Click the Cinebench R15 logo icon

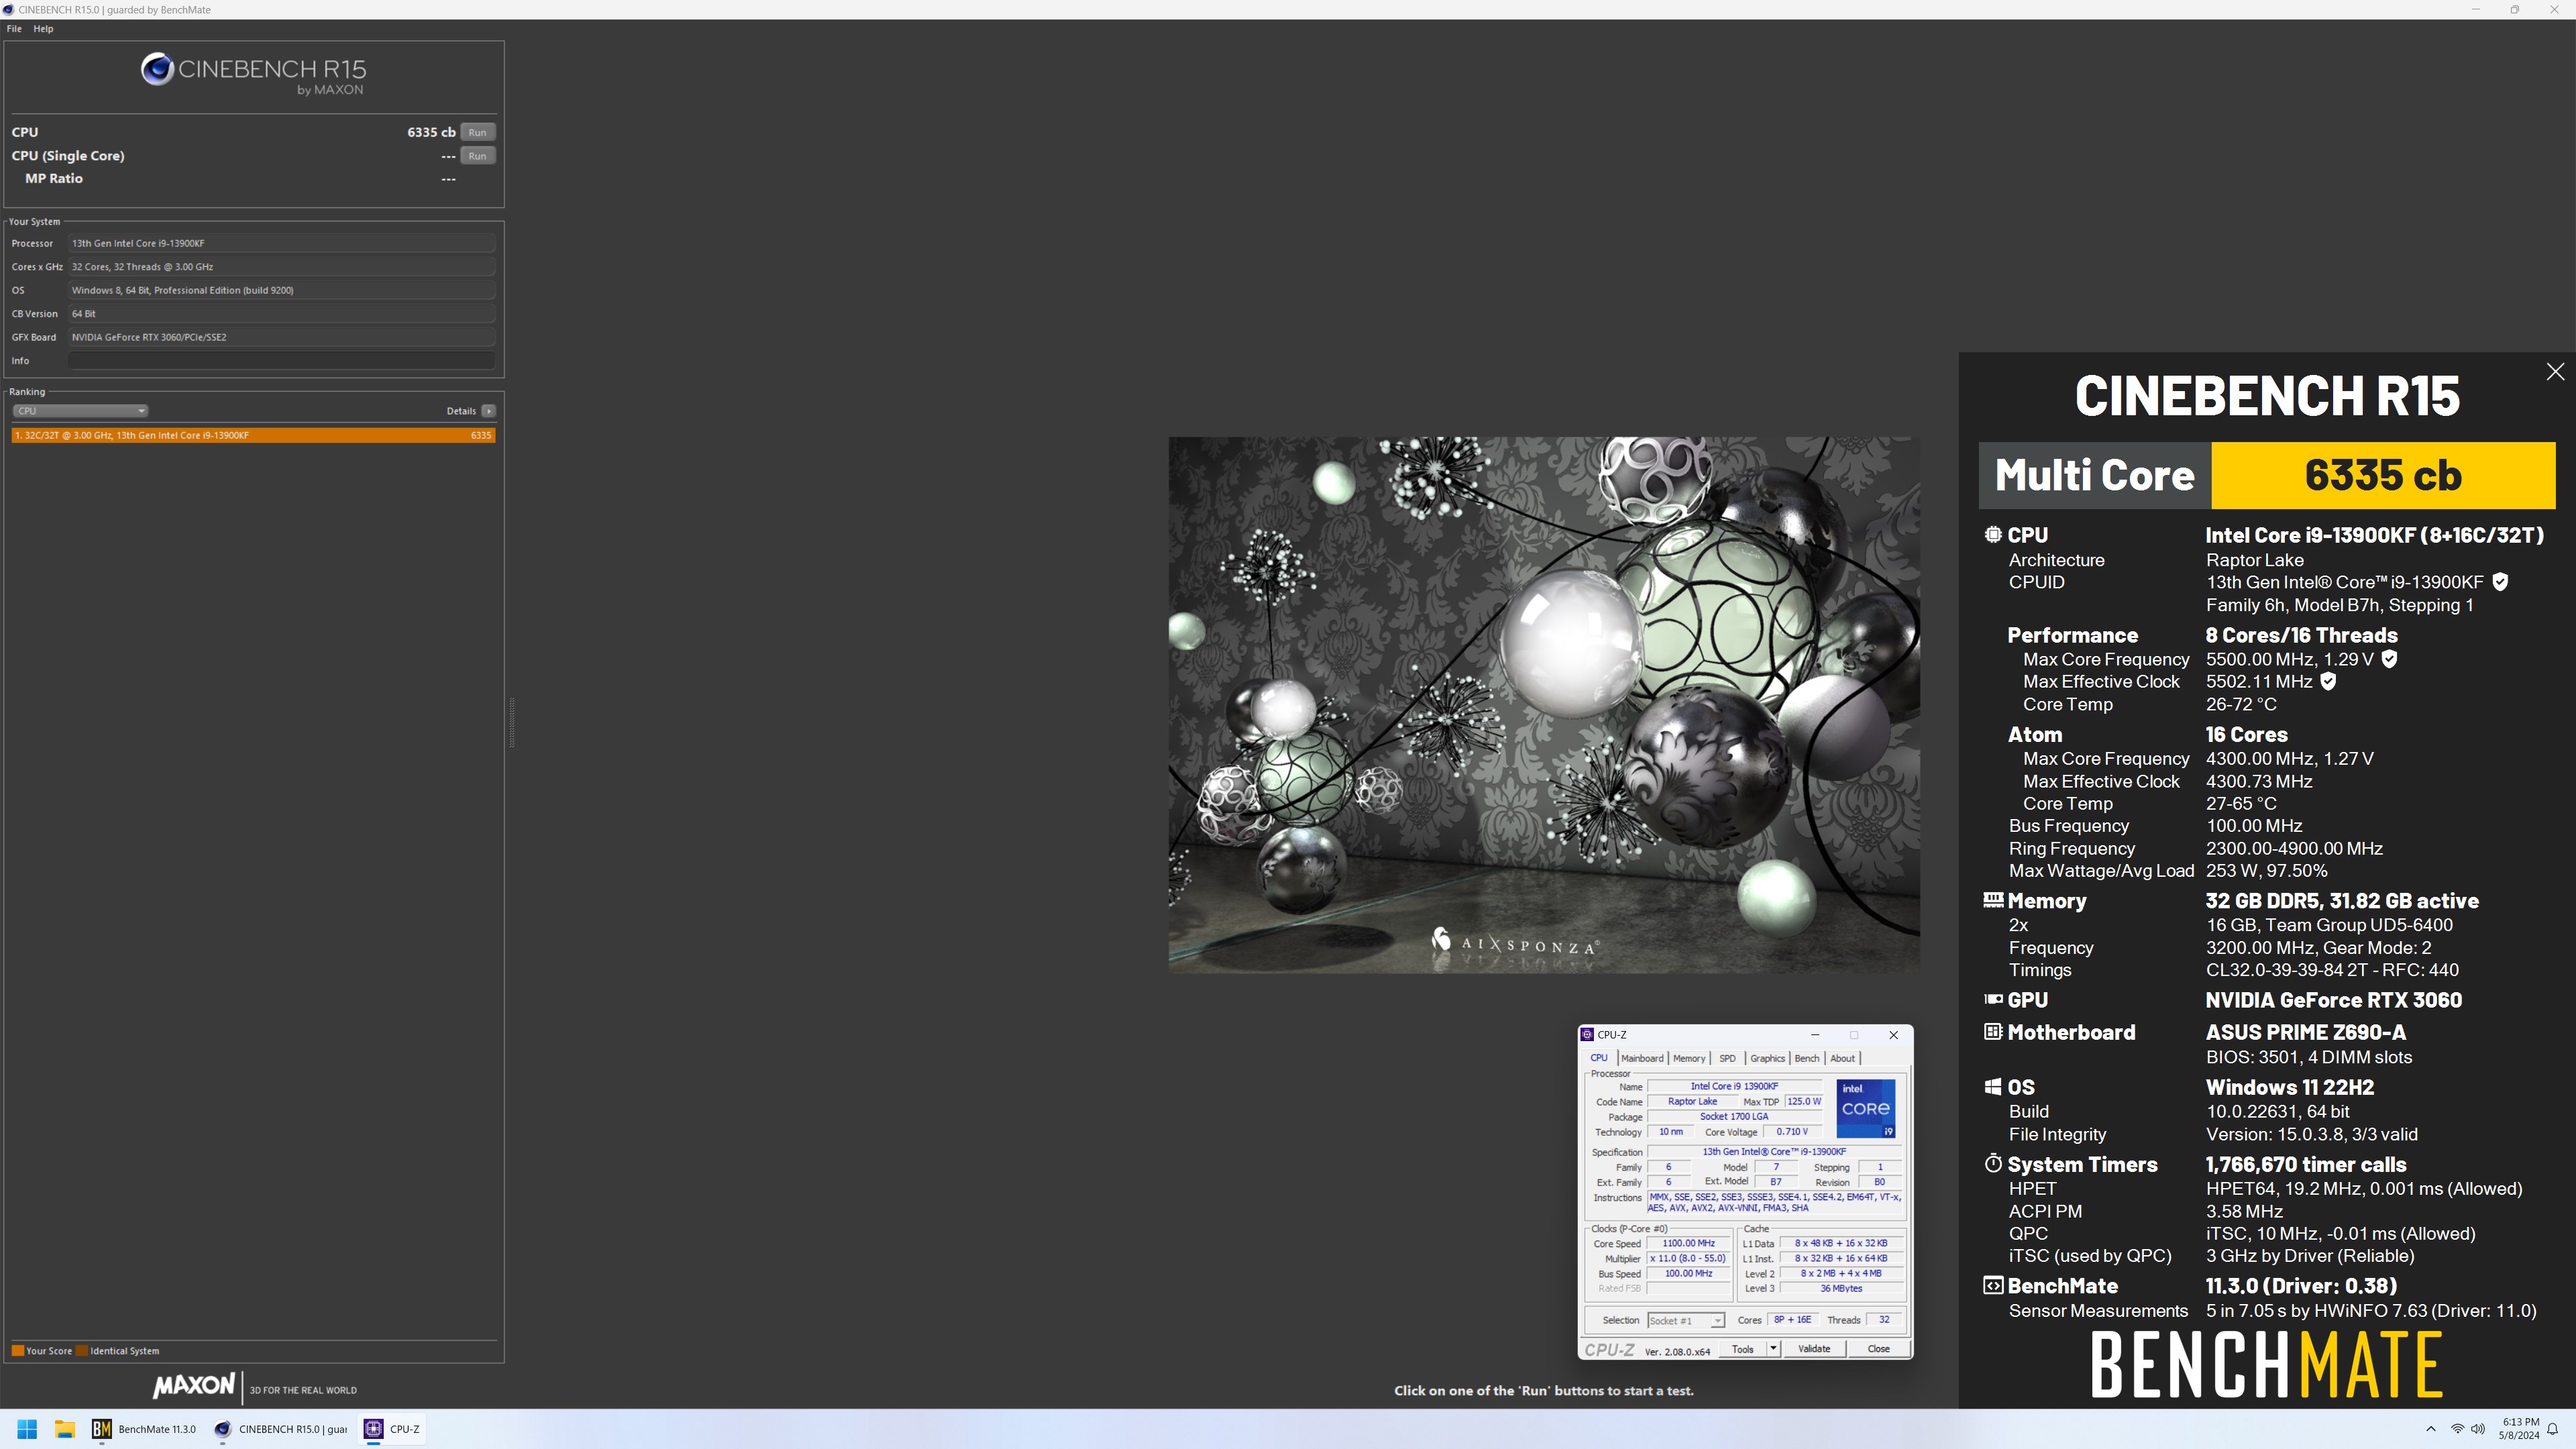(x=157, y=69)
